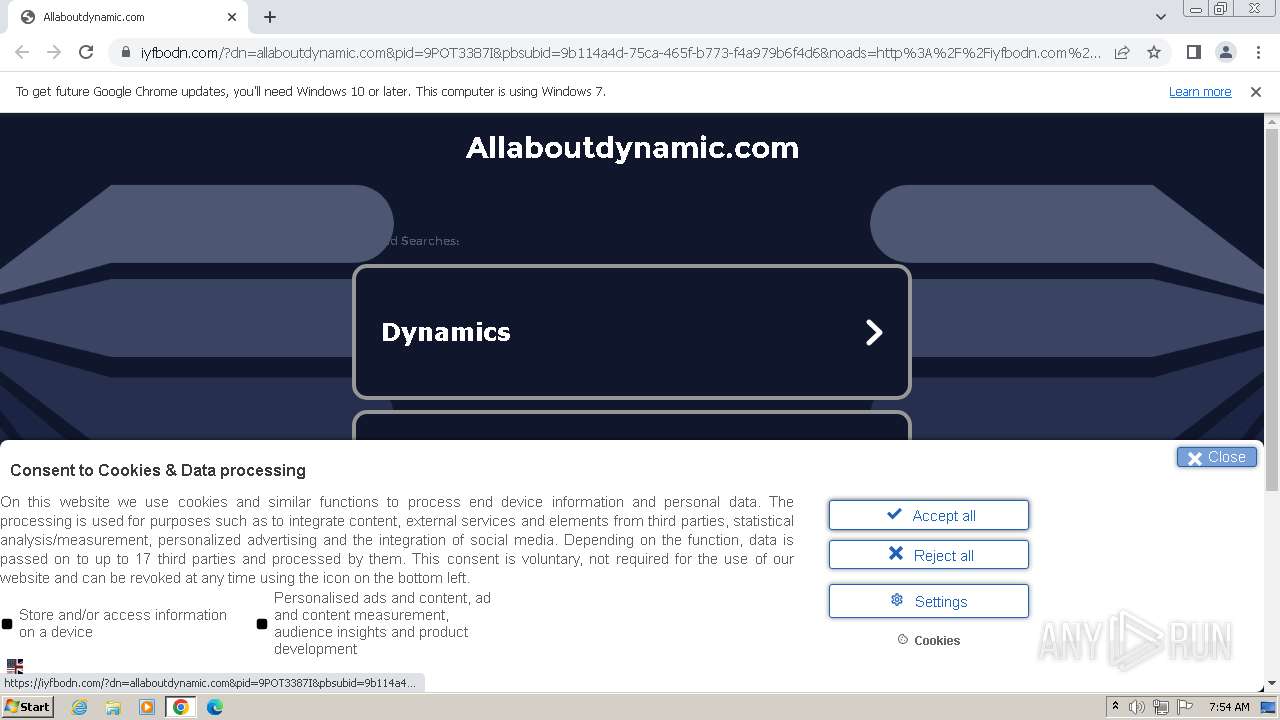View site information lock icon
Screen dimensions: 1280x720
(x=125, y=53)
